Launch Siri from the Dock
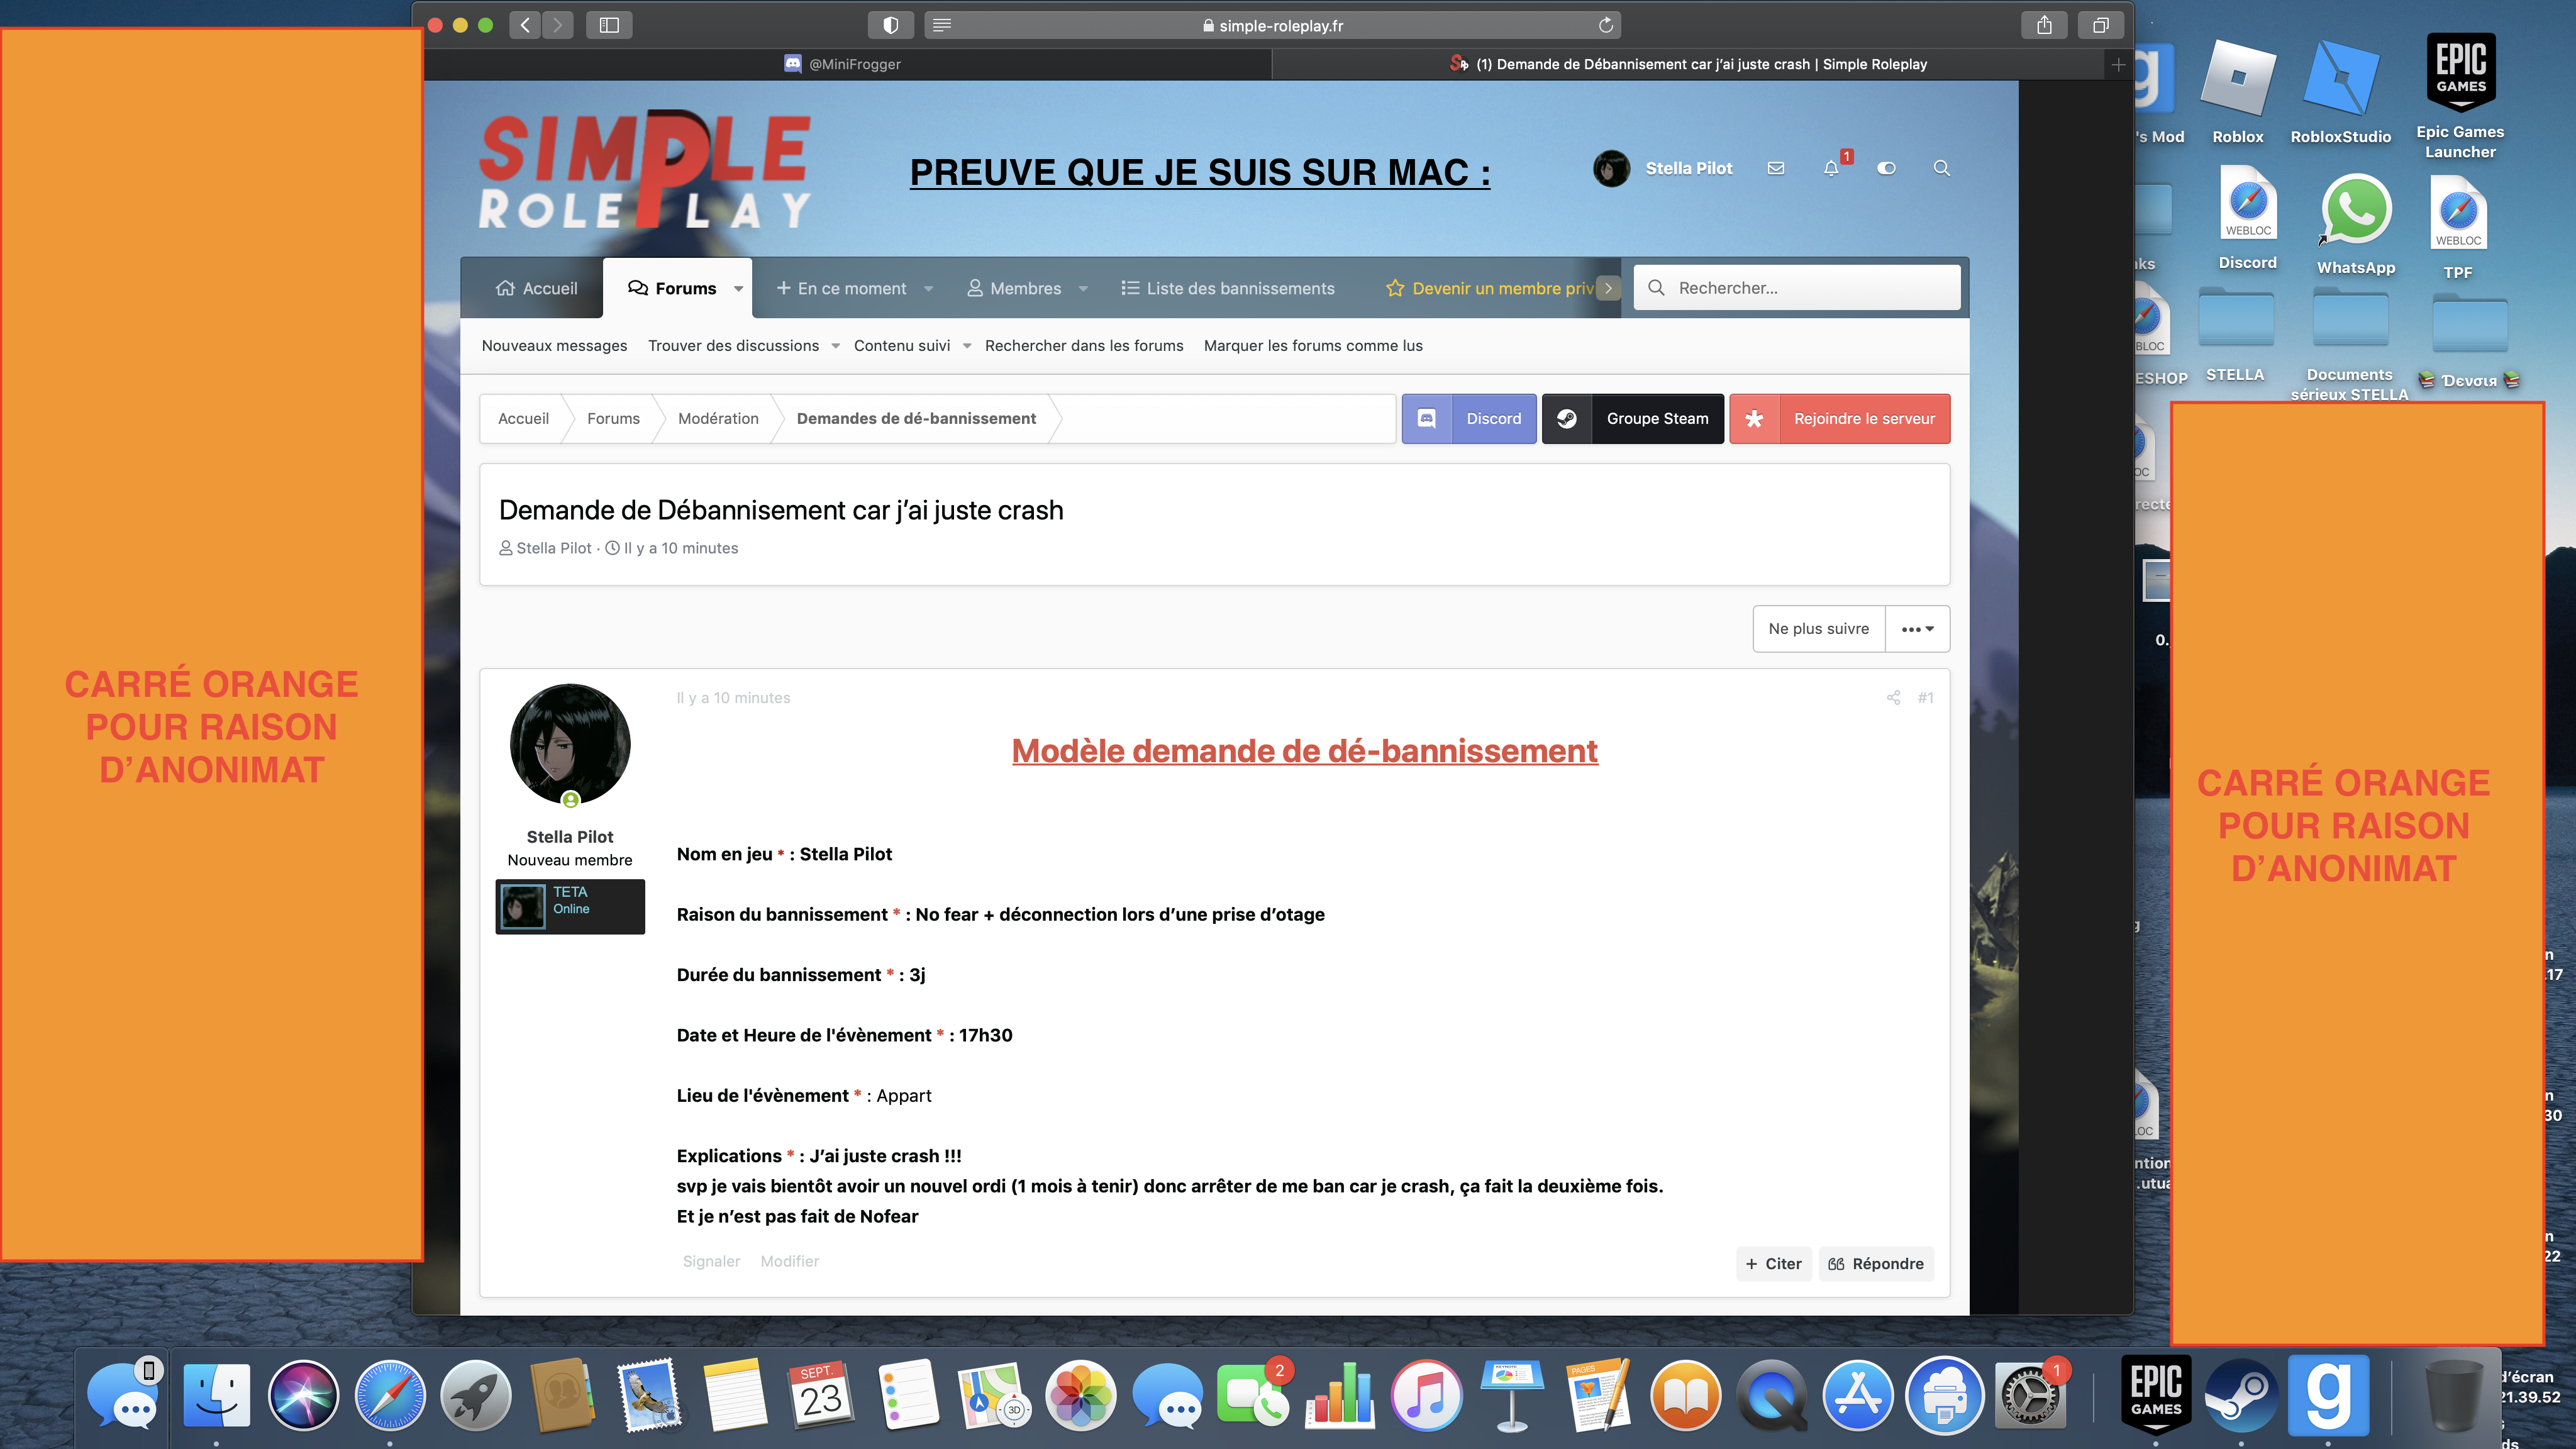The image size is (2576, 1449). 303,1395
